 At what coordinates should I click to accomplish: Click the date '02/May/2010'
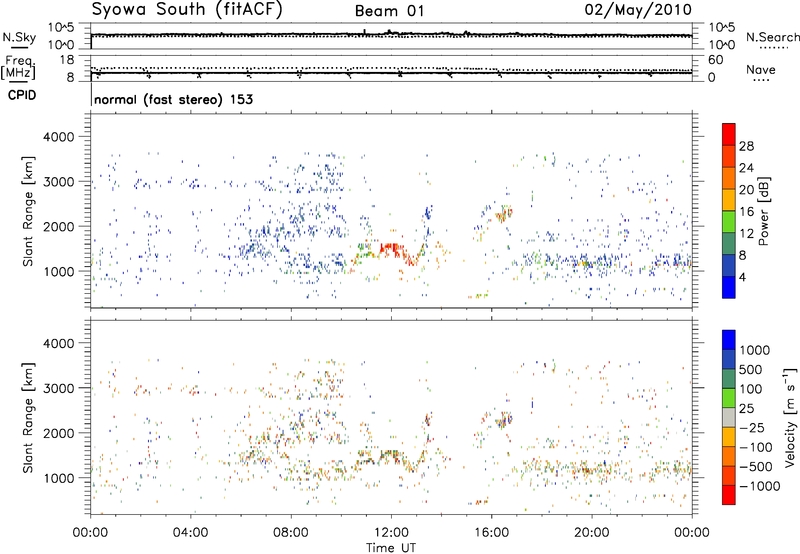(x=638, y=10)
